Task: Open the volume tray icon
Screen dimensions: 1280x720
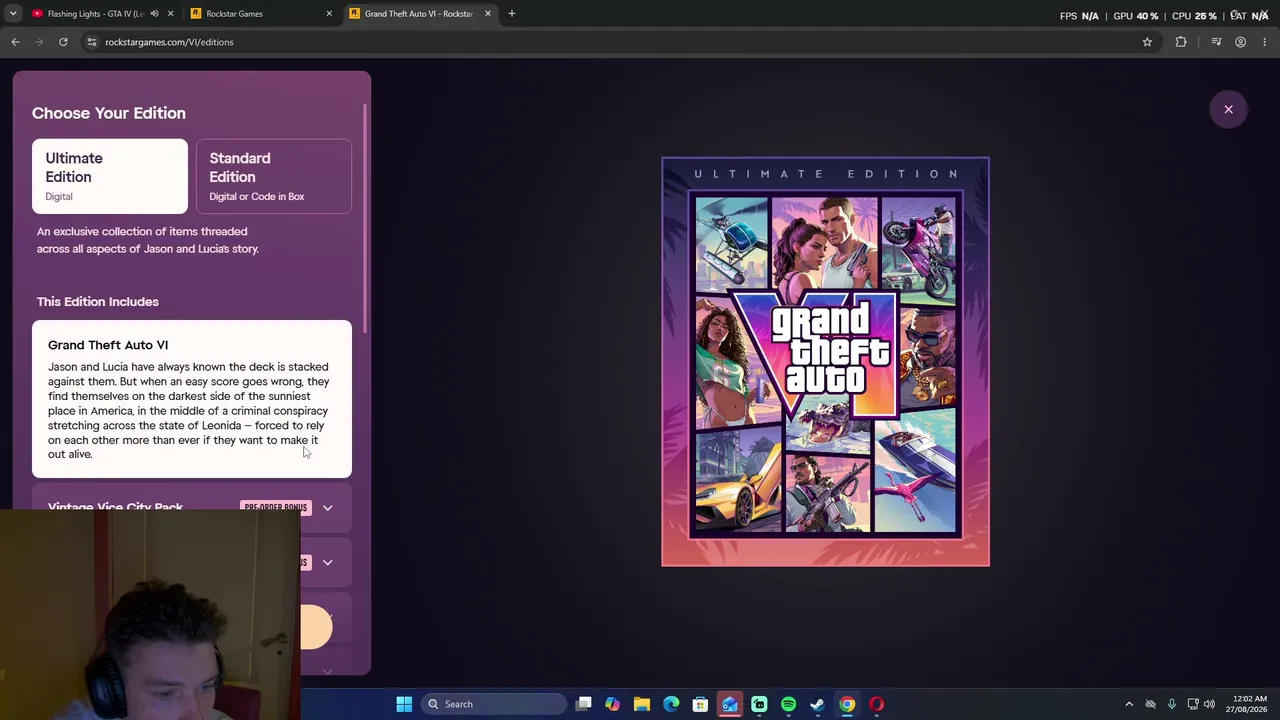Action: point(1209,704)
